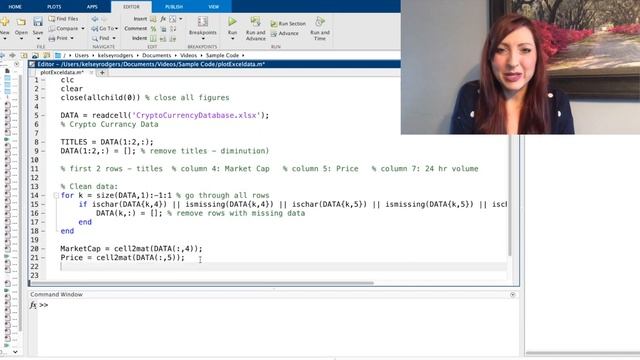Image resolution: width=640 pixels, height=360 pixels.
Task: Toggle breakpoint on line 5
Action: pyautogui.click(x=43, y=116)
